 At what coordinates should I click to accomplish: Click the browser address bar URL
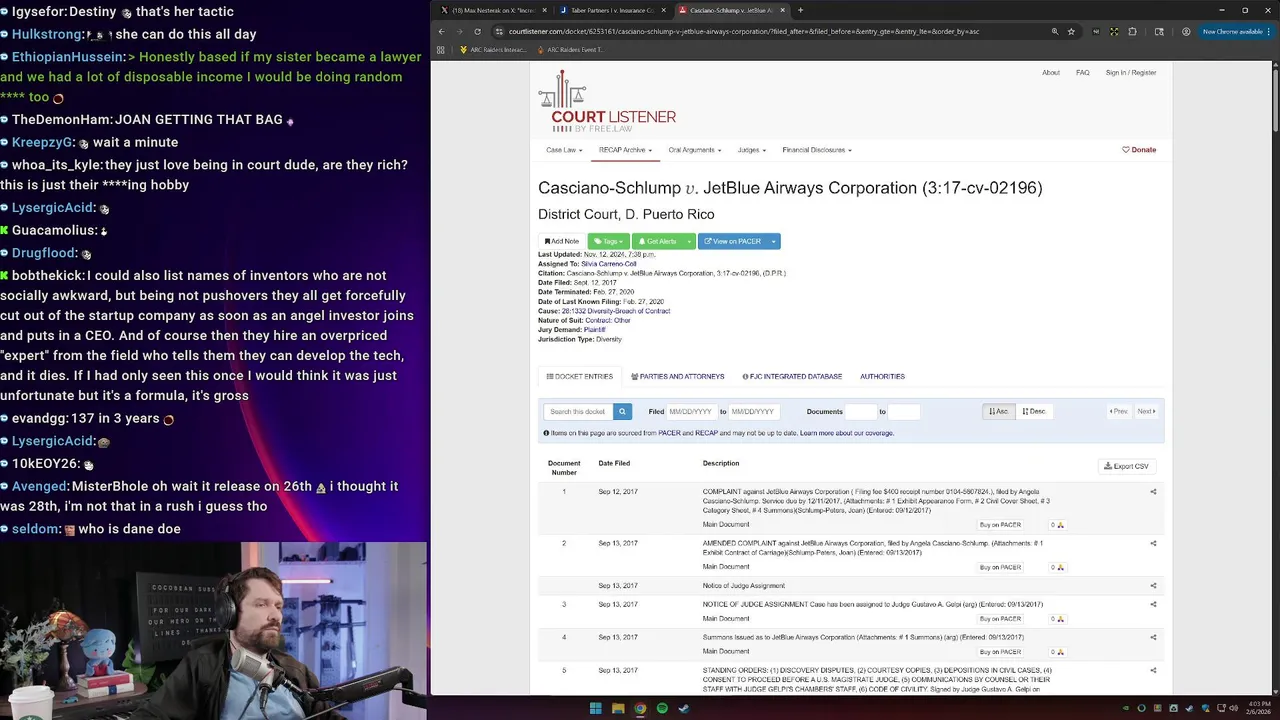(743, 31)
